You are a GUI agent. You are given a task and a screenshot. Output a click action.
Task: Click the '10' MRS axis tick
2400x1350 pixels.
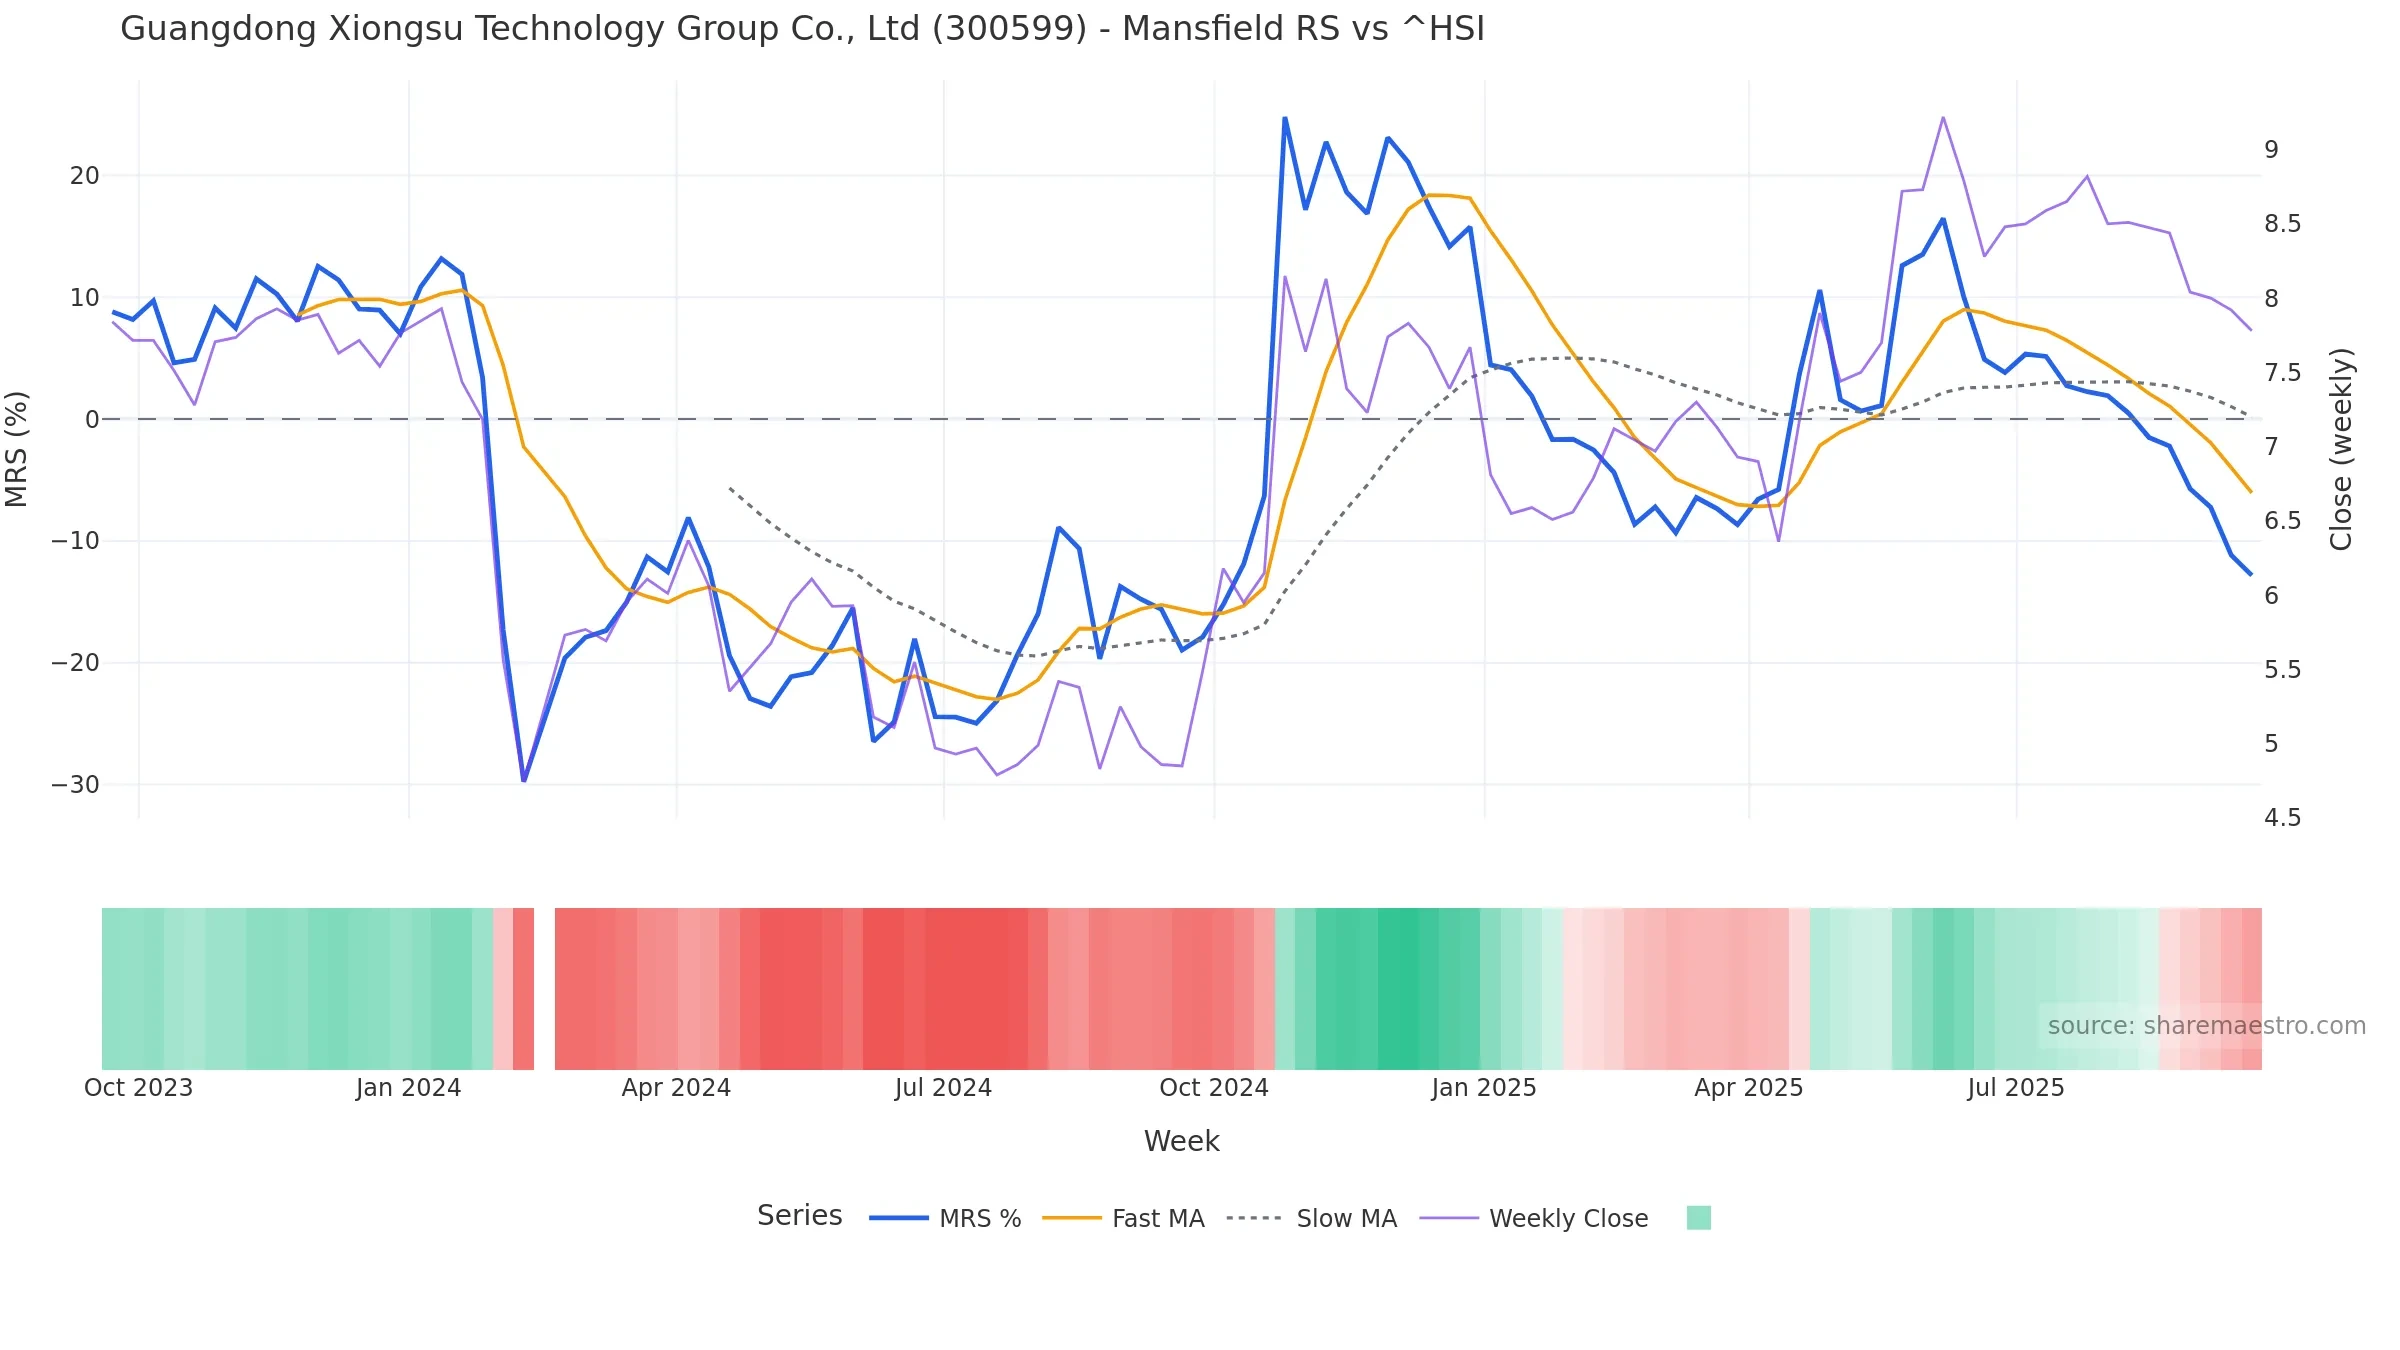click(85, 298)
